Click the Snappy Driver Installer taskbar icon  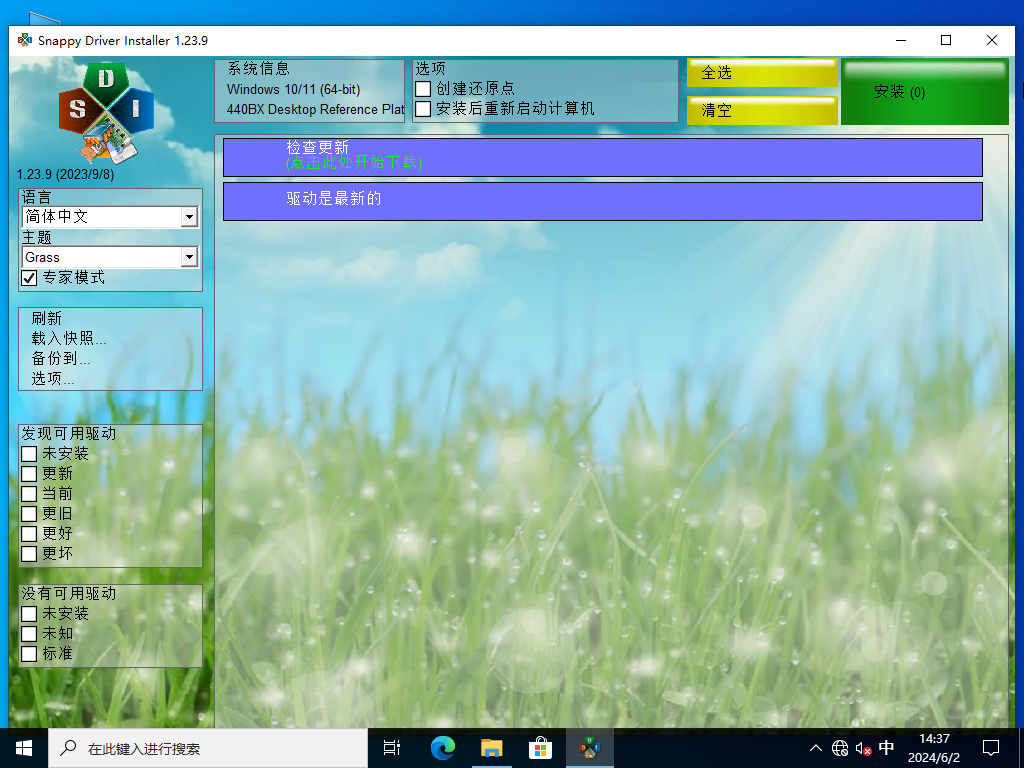pyautogui.click(x=589, y=747)
